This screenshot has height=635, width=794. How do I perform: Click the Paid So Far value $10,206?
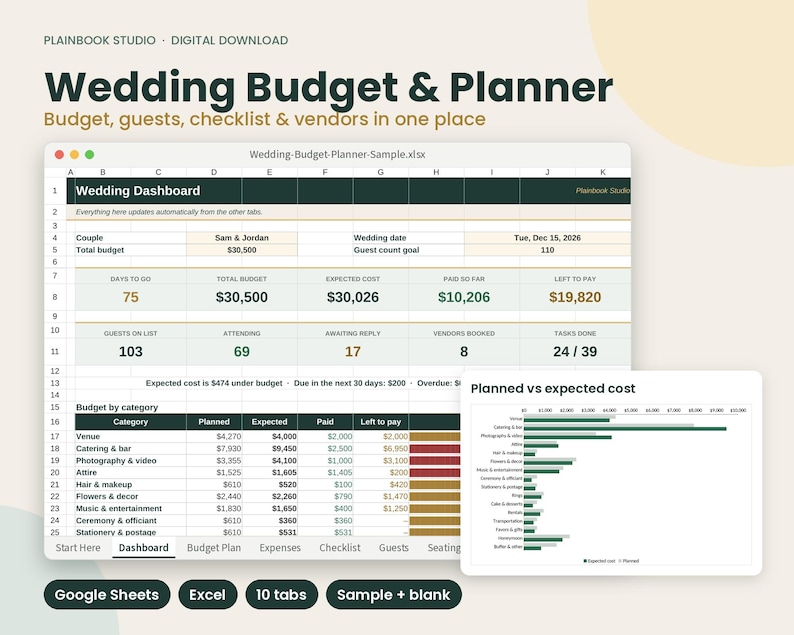click(464, 297)
